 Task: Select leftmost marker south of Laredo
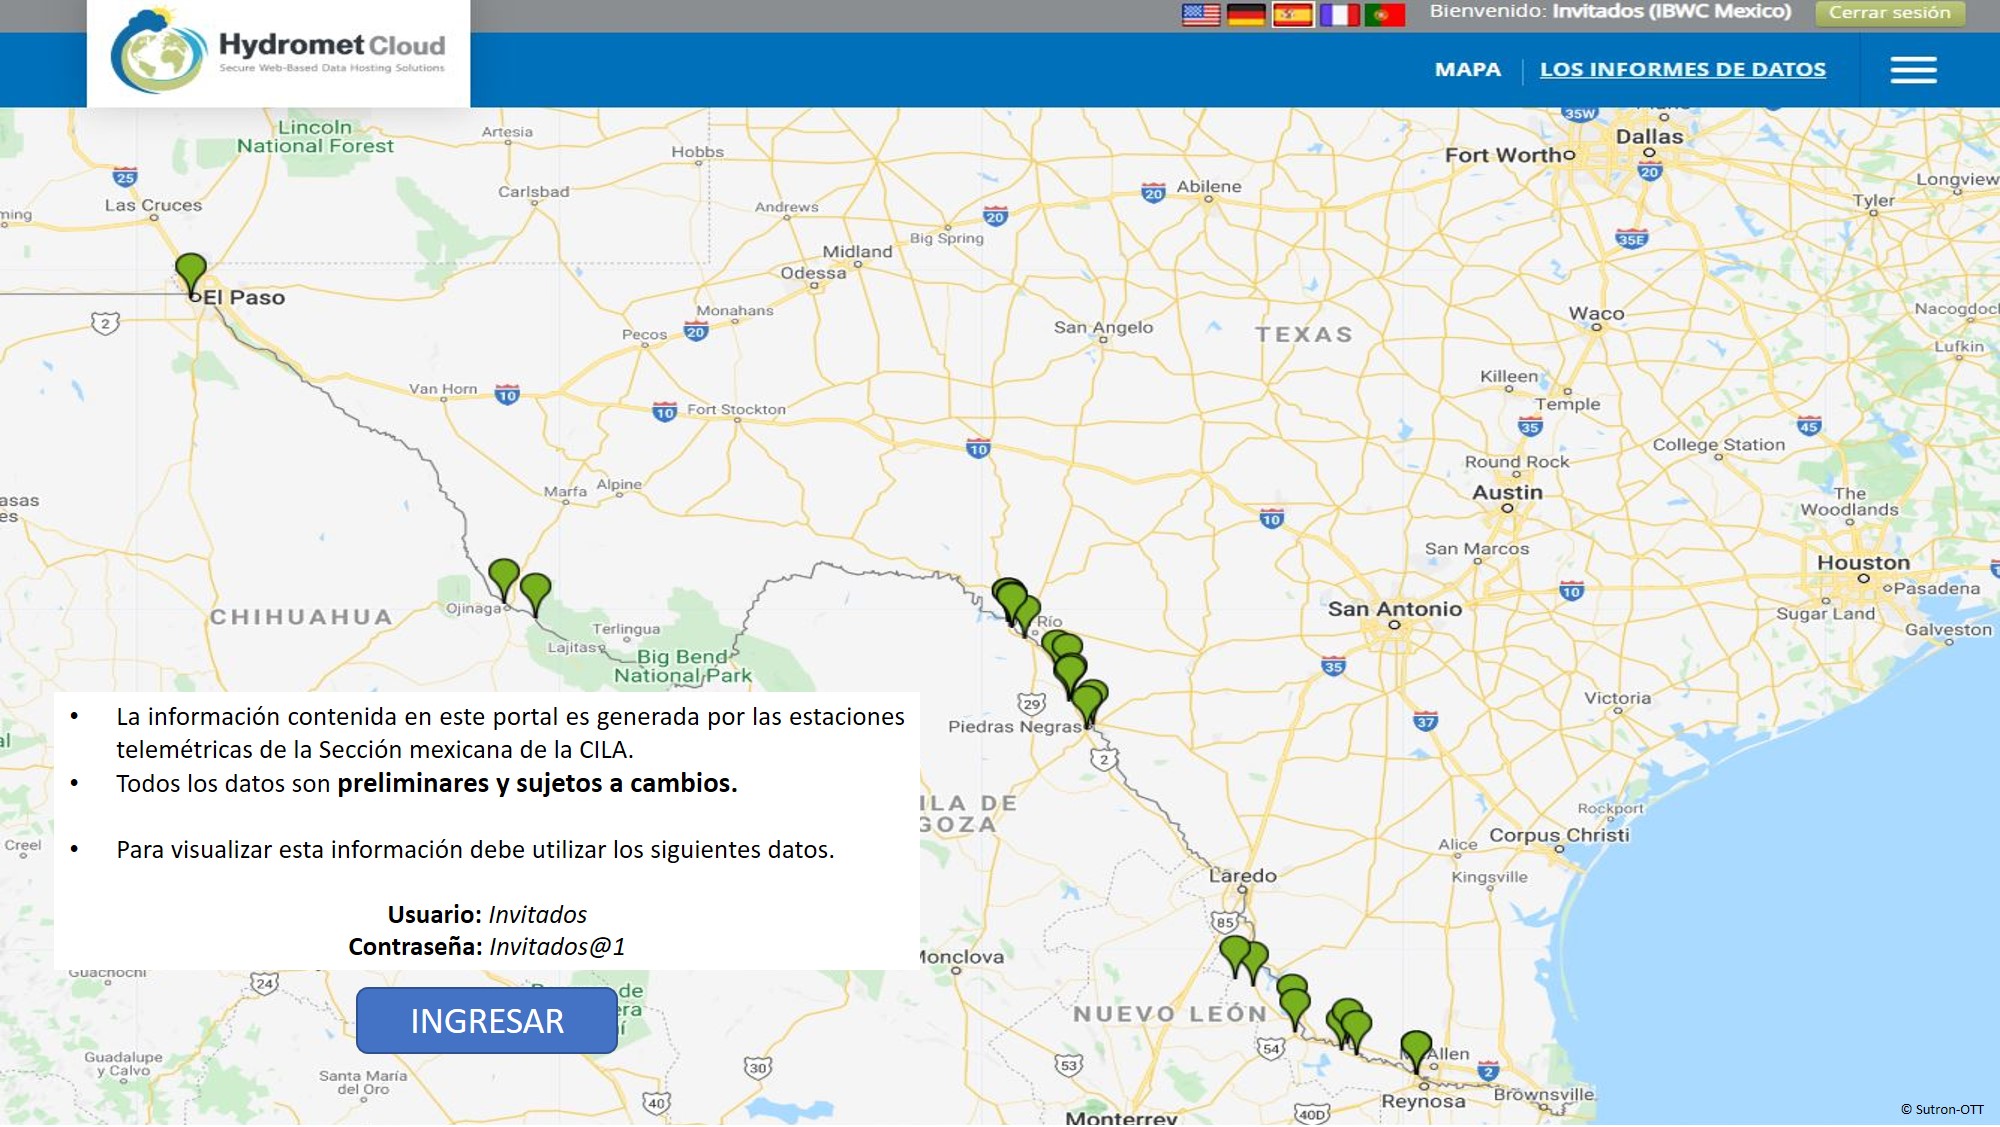pos(1235,952)
